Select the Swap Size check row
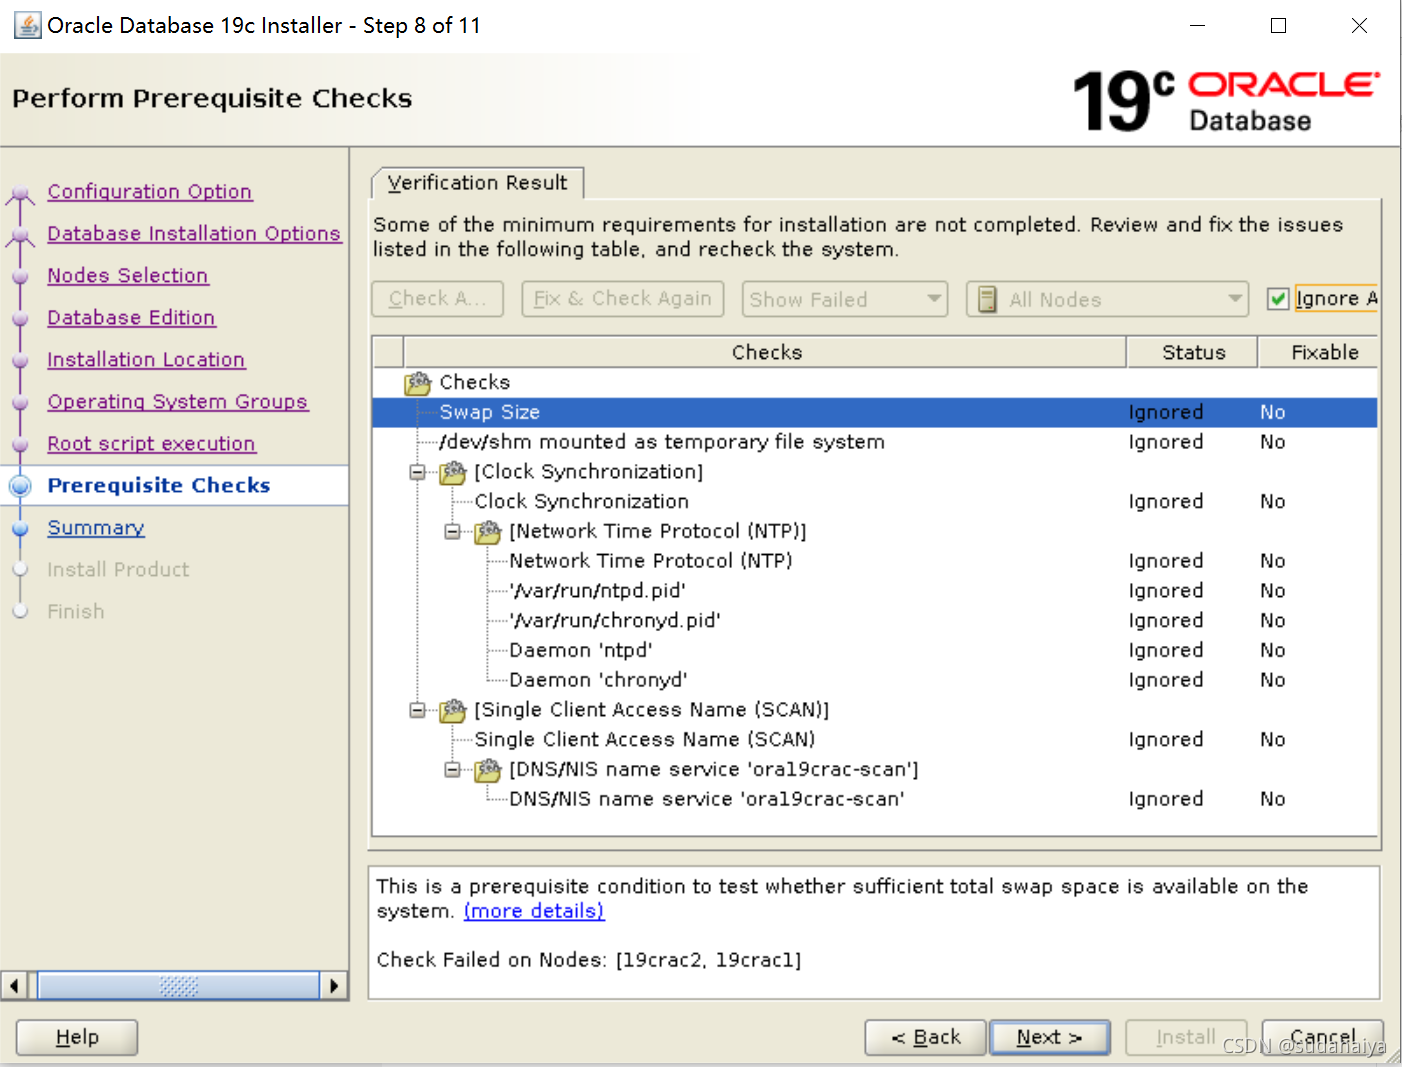 pos(875,412)
